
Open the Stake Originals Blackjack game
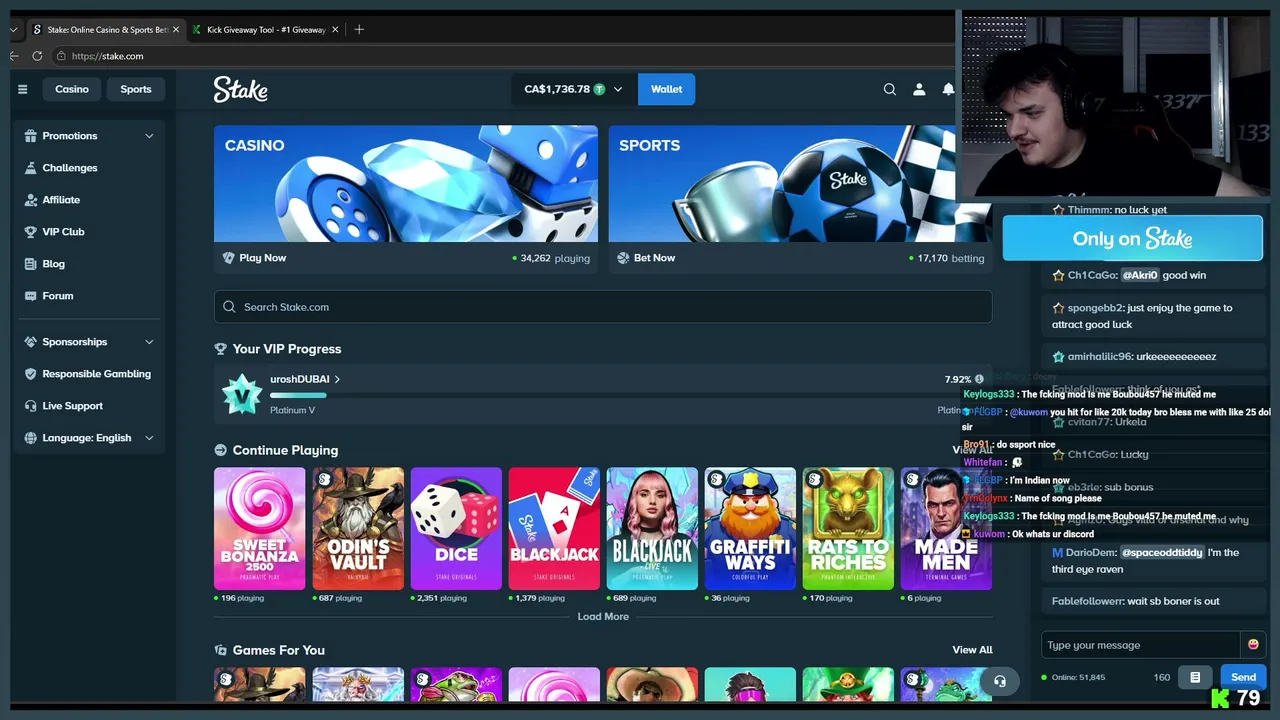click(554, 529)
